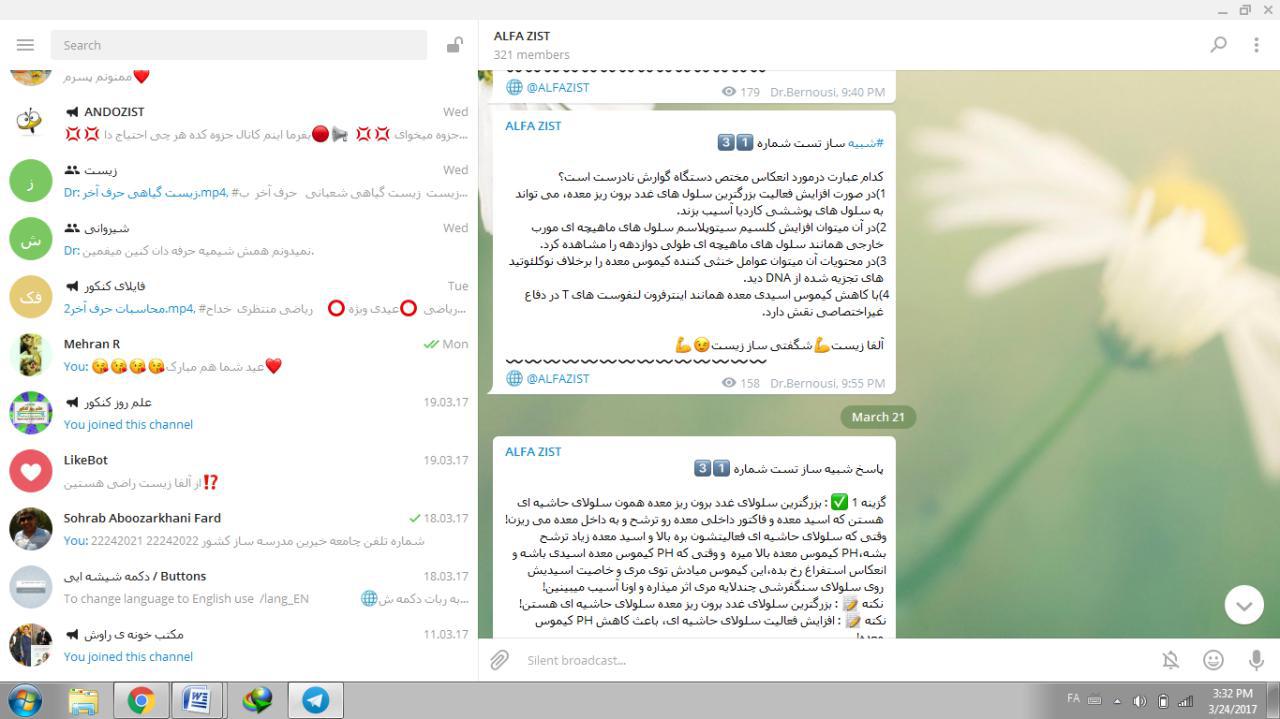1280x719 pixels.
Task: Open Google Chrome from the taskbar
Action: point(141,701)
